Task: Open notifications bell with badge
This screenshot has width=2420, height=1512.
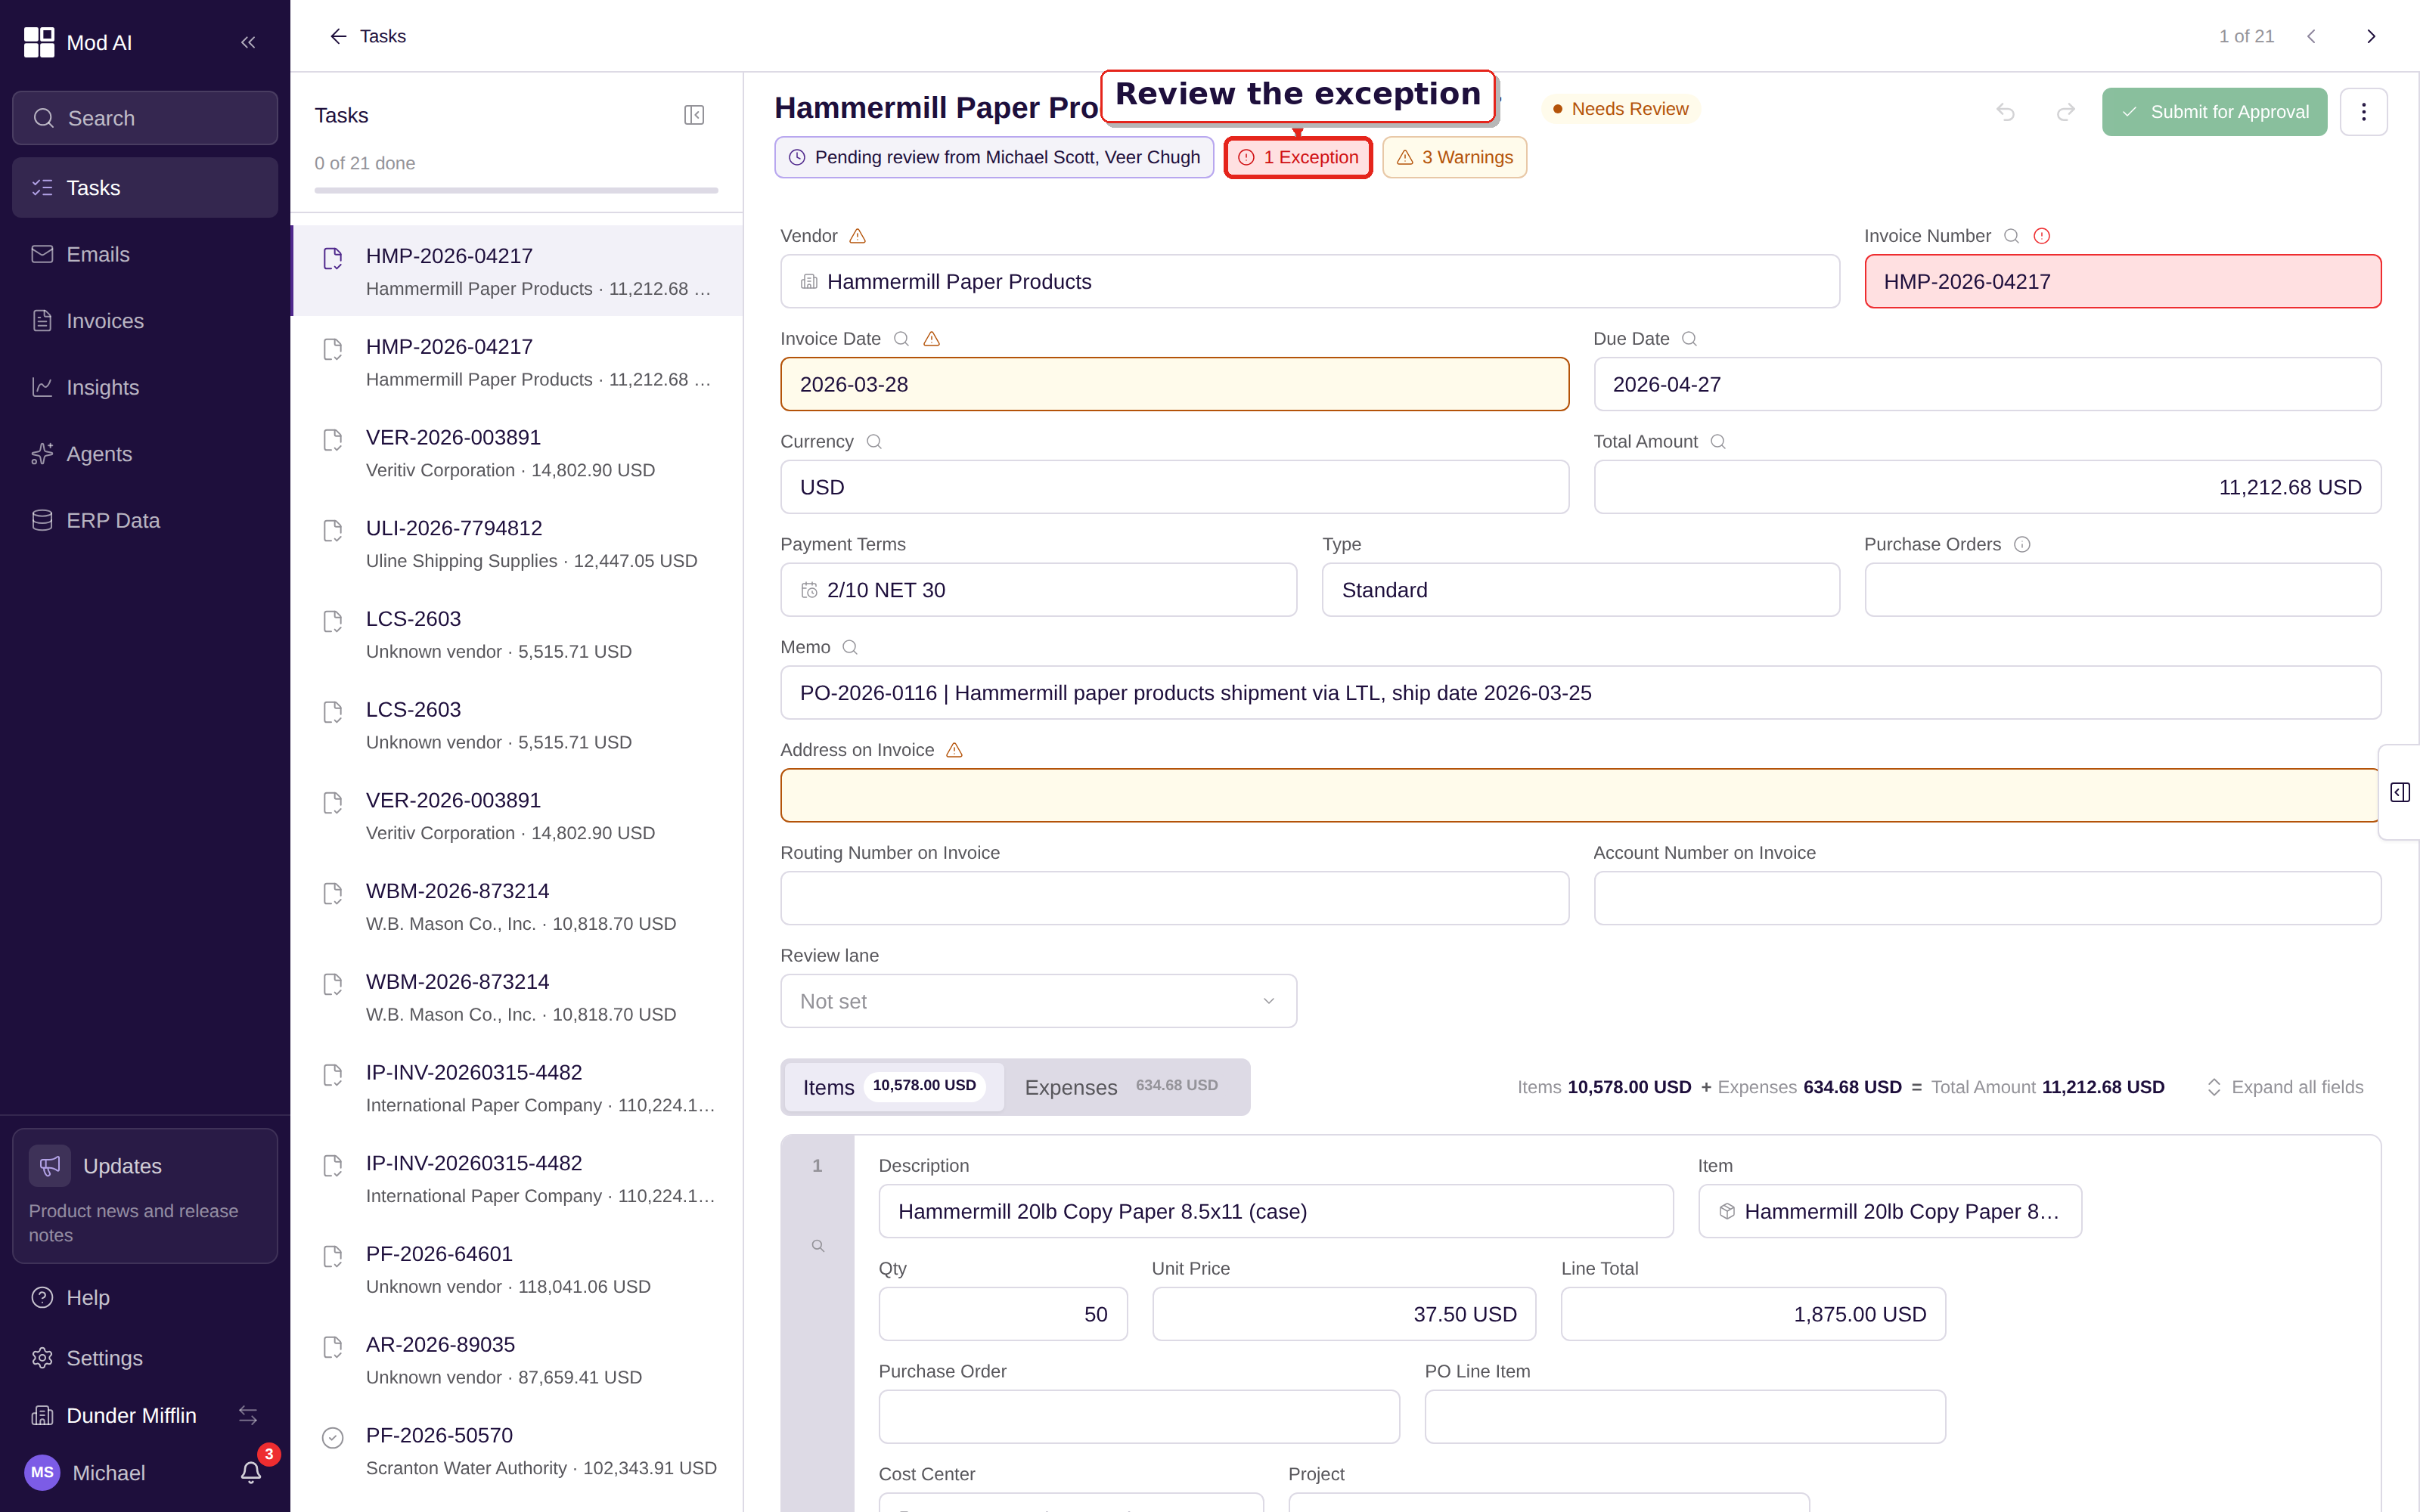Action: 251,1472
